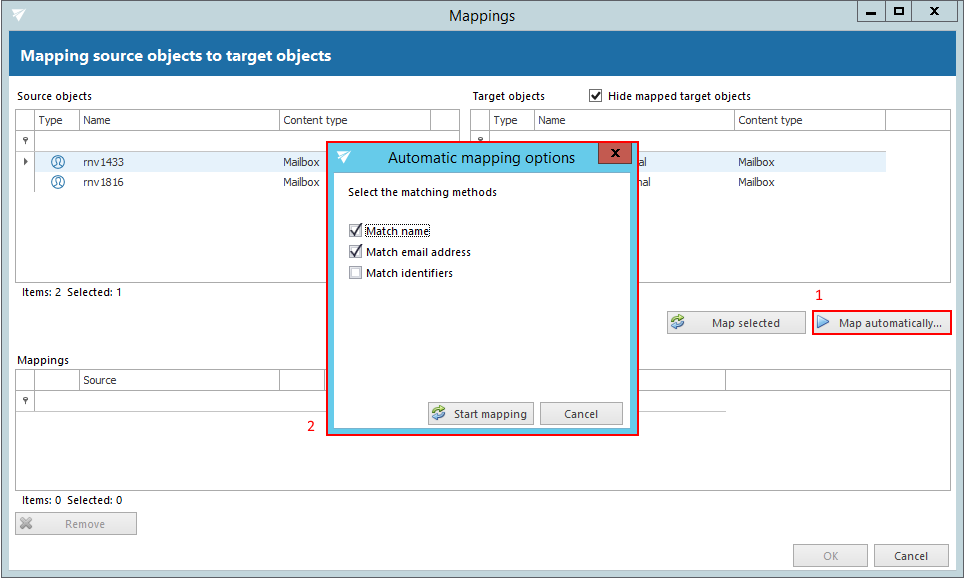Viewport: 964px width, 579px height.
Task: Sort by Name column in Source objects
Action: (178, 120)
